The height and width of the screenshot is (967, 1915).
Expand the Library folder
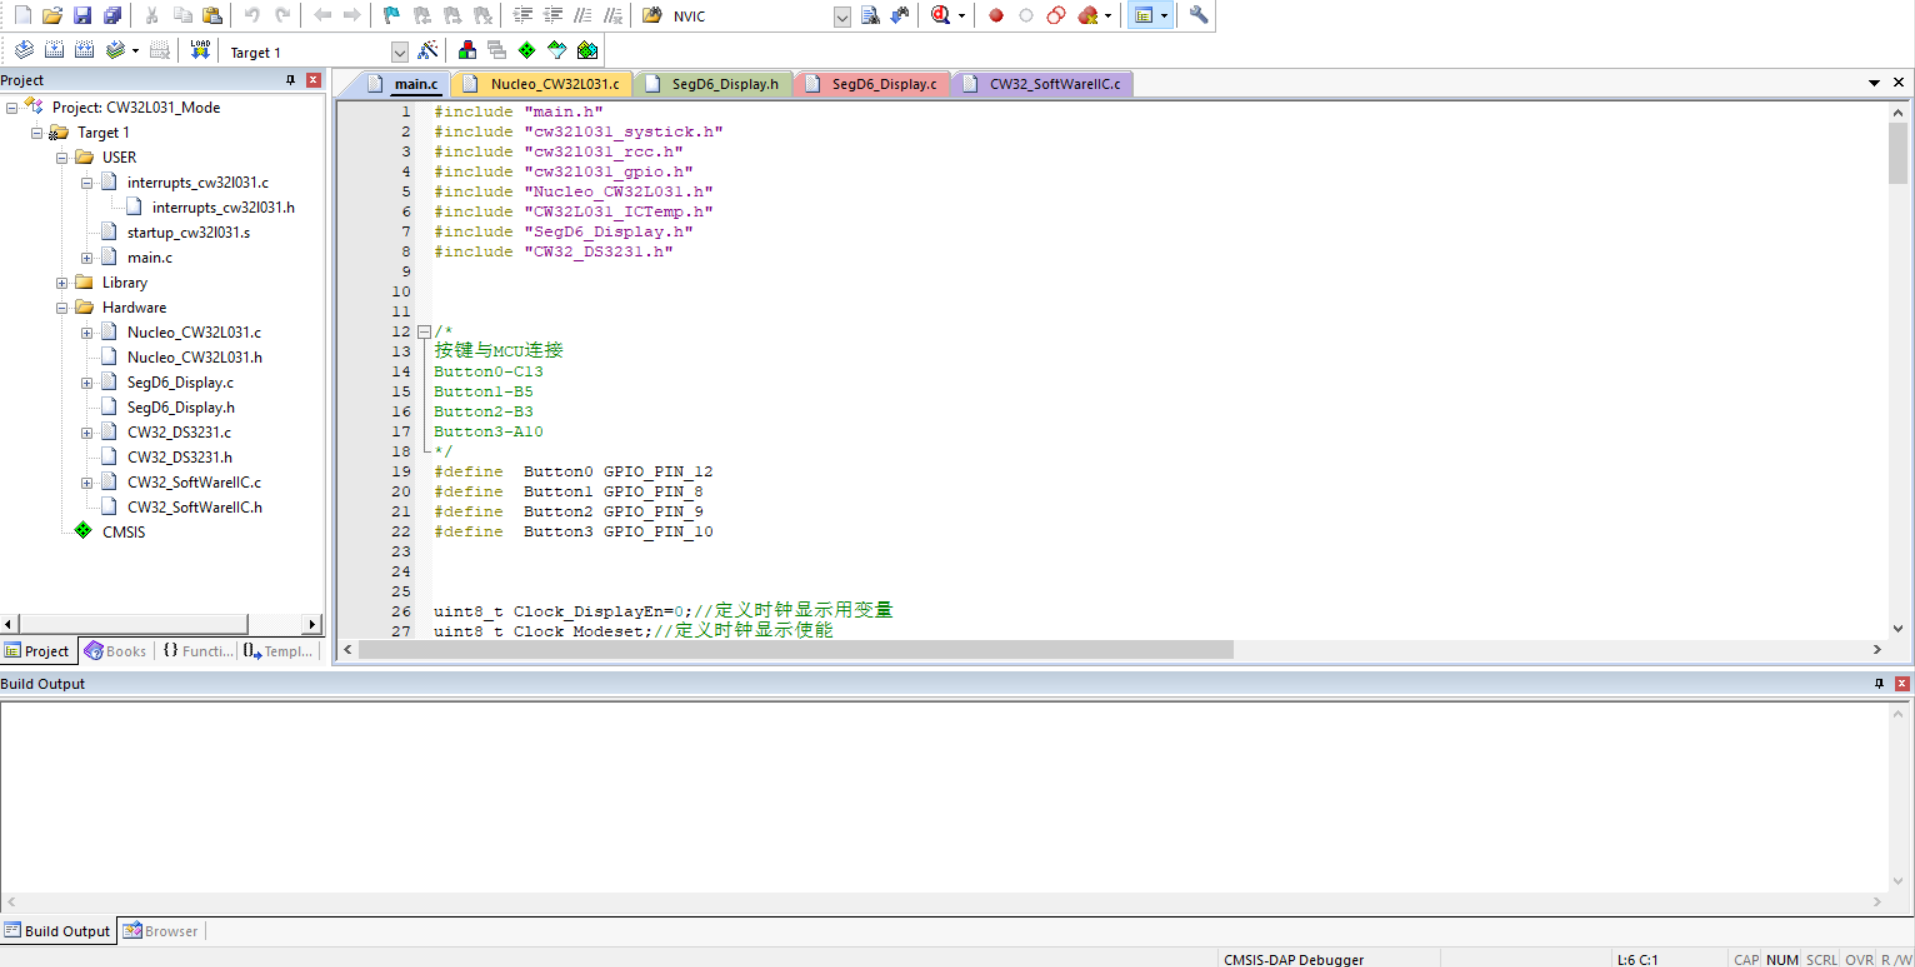point(62,282)
